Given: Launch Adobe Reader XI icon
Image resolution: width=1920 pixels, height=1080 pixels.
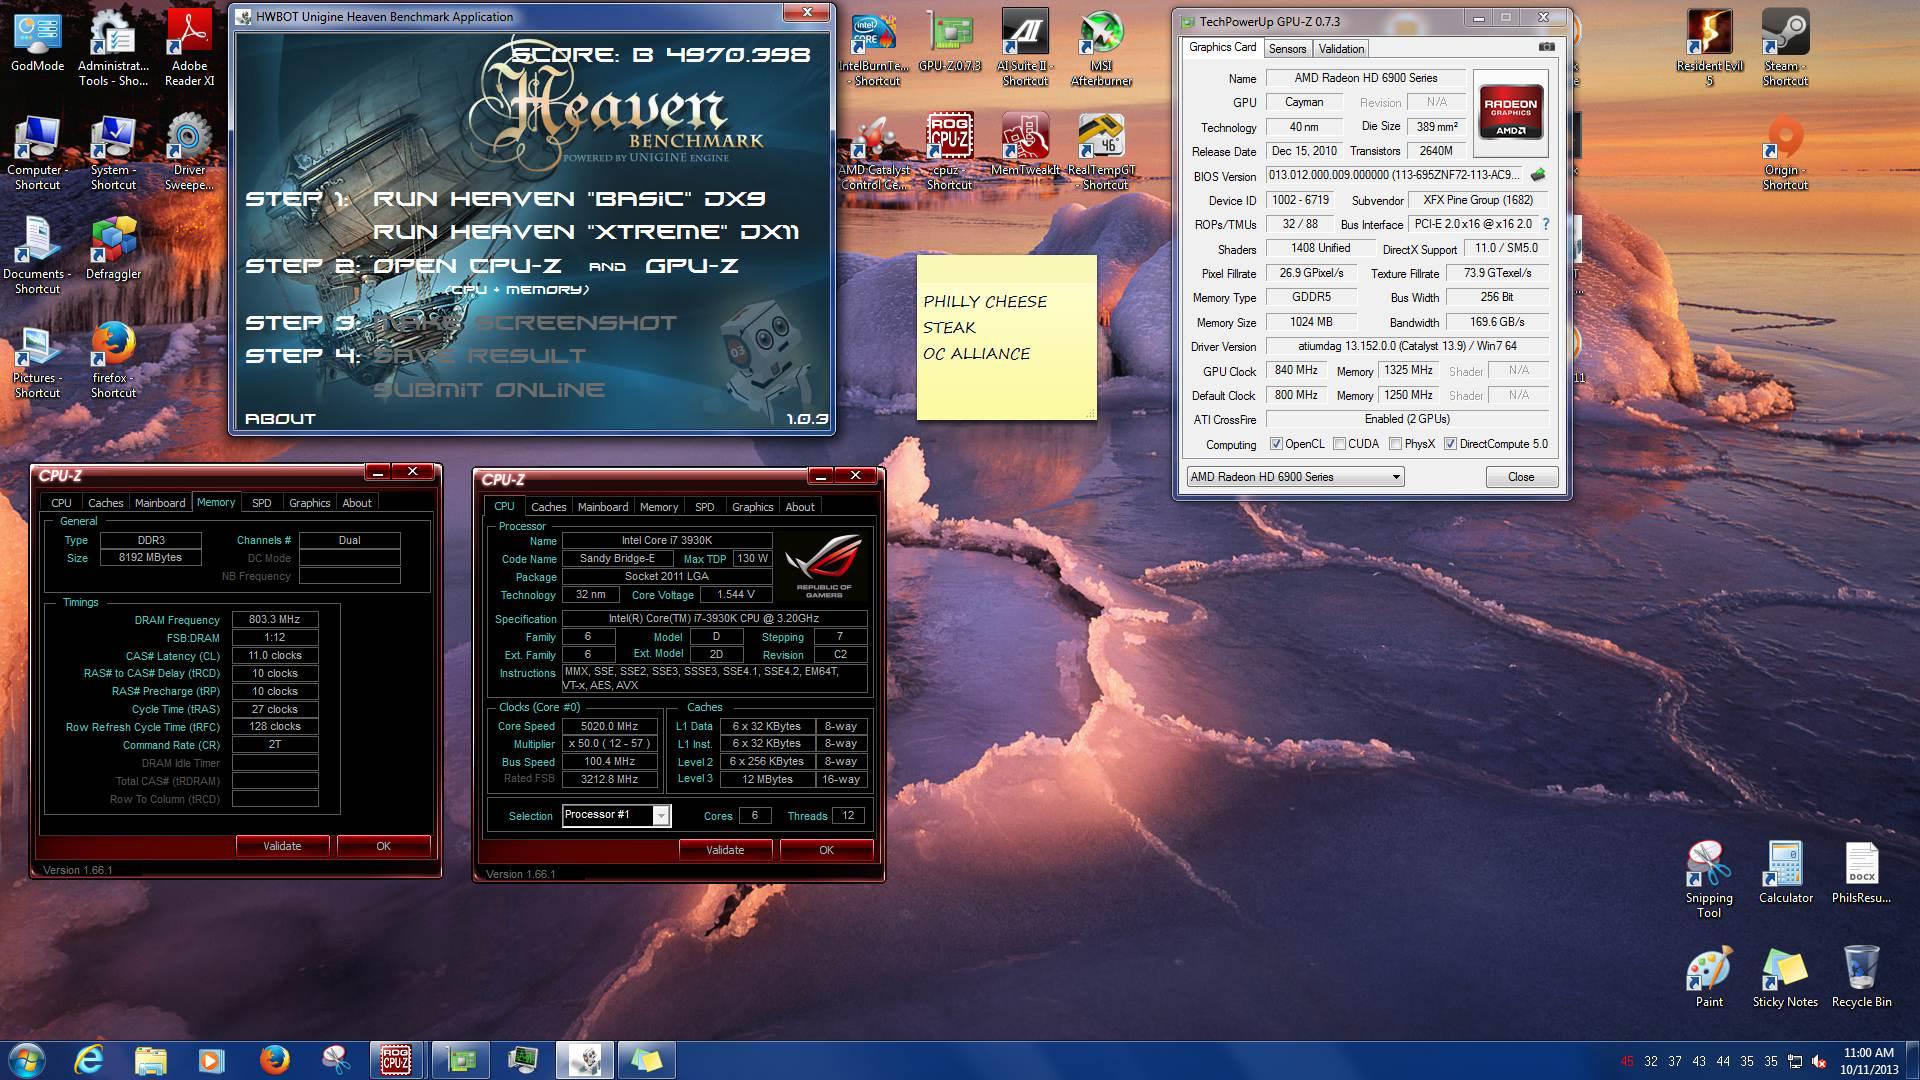Looking at the screenshot, I should point(189,47).
